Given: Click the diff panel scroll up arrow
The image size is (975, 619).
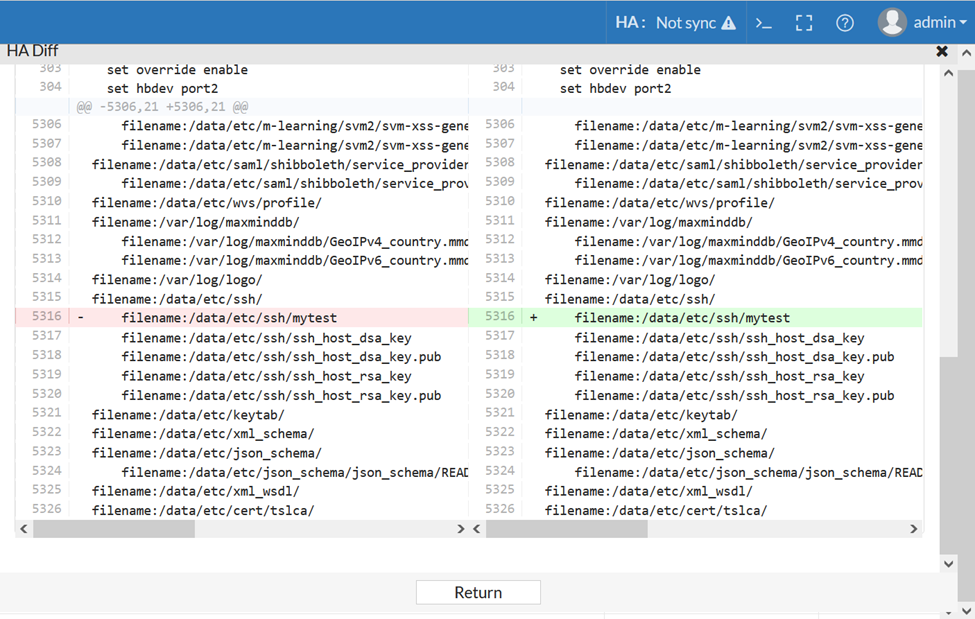Looking at the screenshot, I should tap(949, 73).
